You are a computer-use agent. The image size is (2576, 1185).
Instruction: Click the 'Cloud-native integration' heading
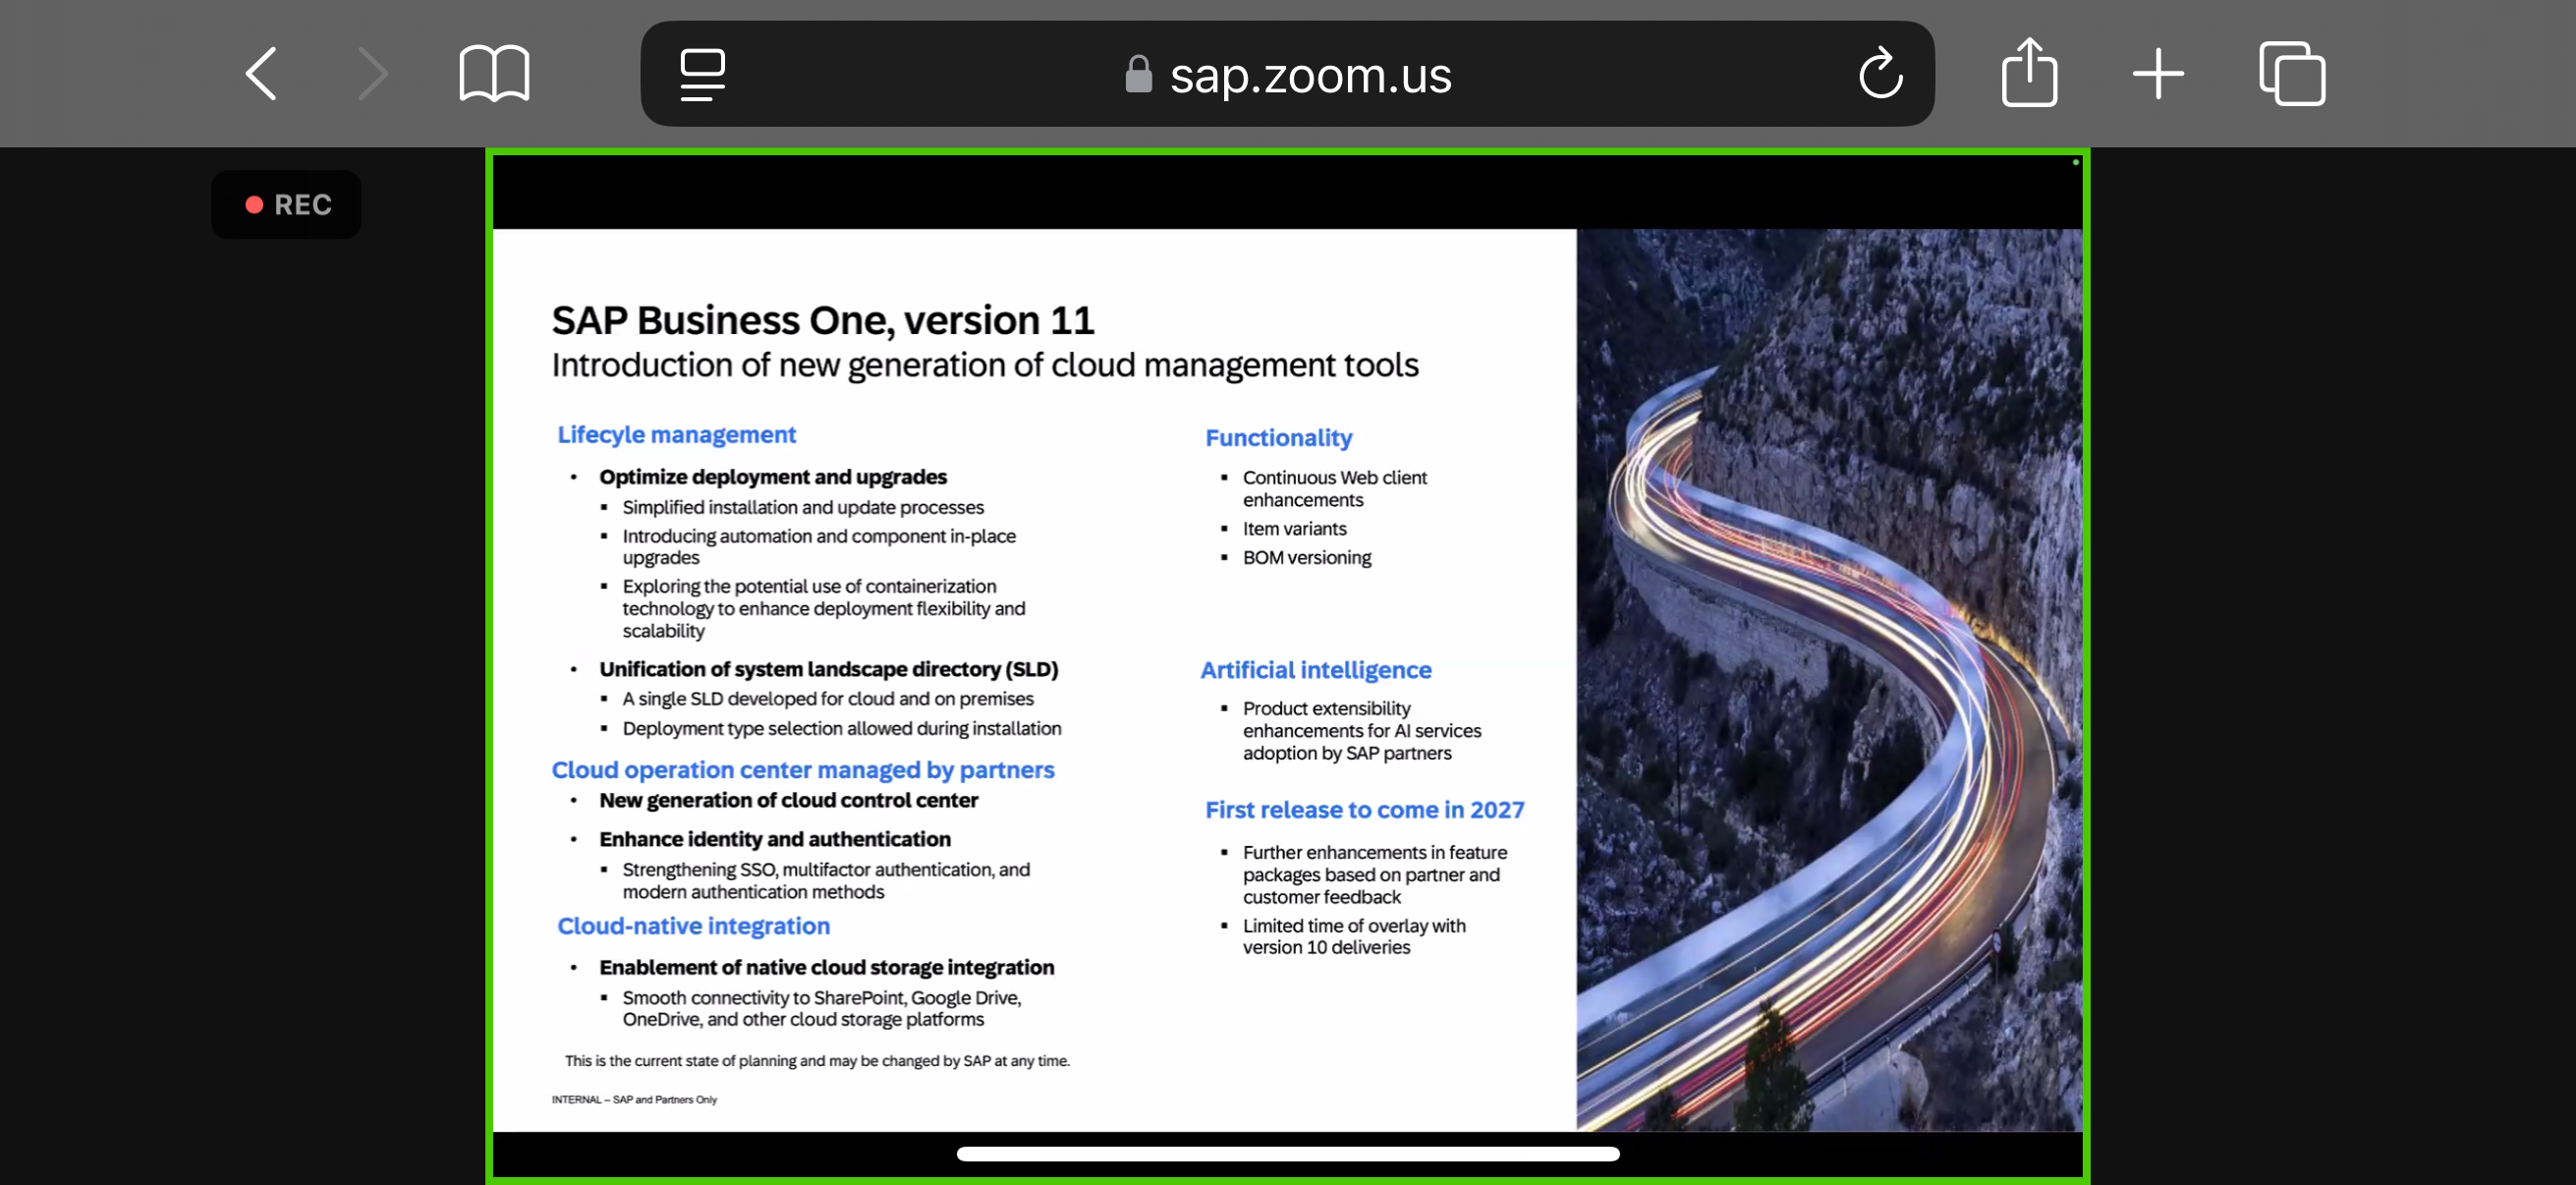tap(693, 926)
